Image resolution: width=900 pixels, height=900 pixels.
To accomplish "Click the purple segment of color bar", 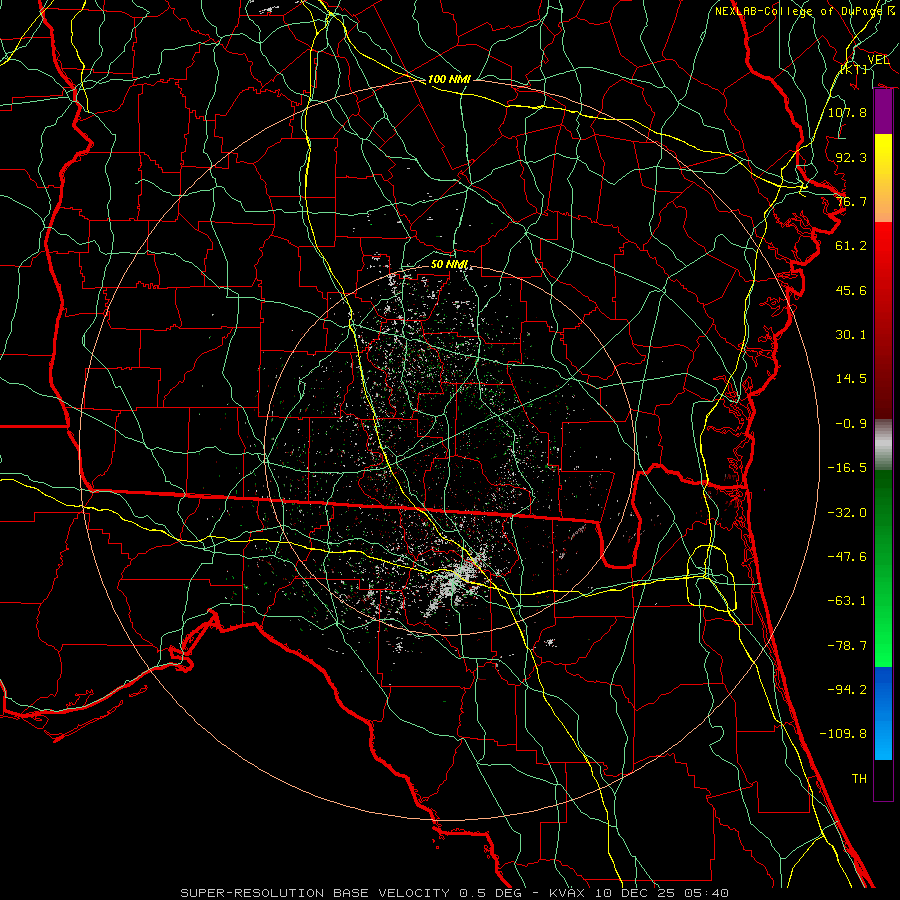I will (883, 112).
